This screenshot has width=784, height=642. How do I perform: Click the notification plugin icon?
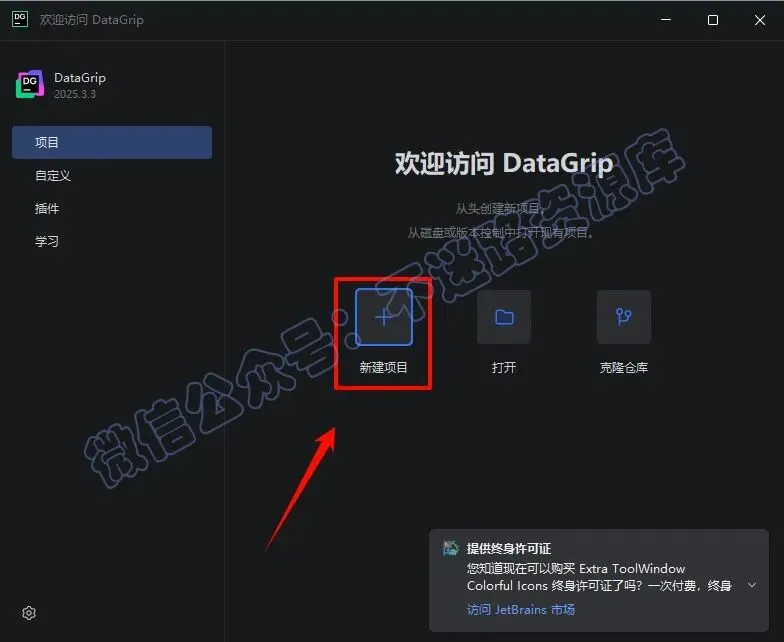click(450, 548)
